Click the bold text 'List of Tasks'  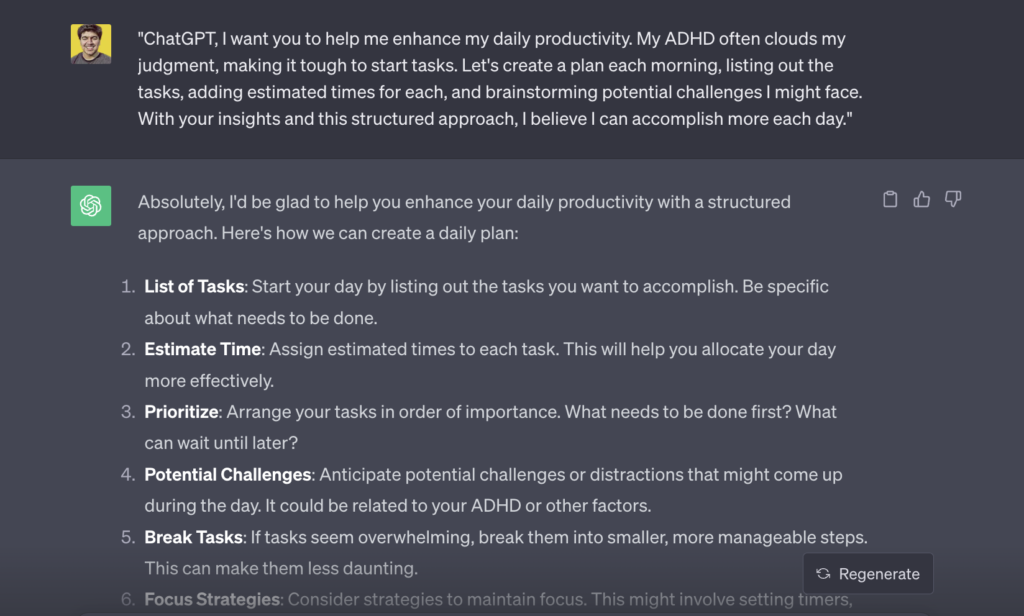tap(193, 286)
